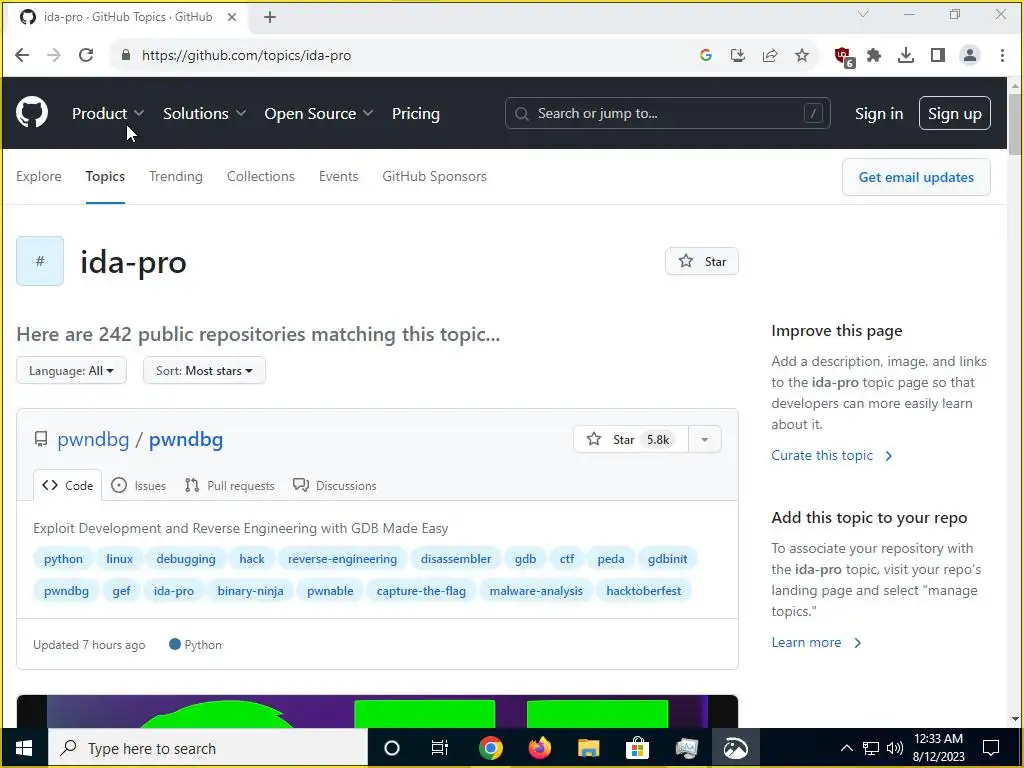Open the Pricing page
Image resolution: width=1024 pixels, height=768 pixels.
pos(415,114)
